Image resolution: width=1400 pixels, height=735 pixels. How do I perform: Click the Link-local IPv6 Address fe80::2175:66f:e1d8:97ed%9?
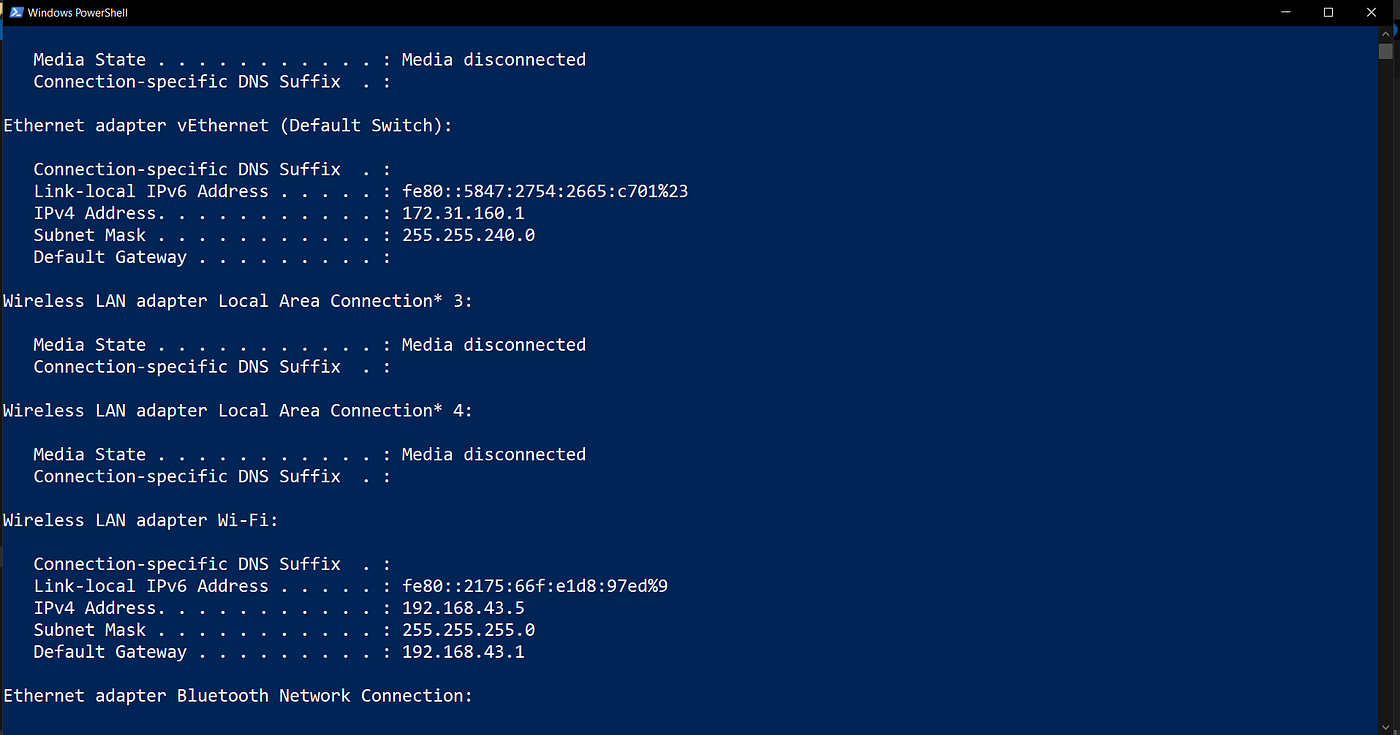tap(534, 585)
